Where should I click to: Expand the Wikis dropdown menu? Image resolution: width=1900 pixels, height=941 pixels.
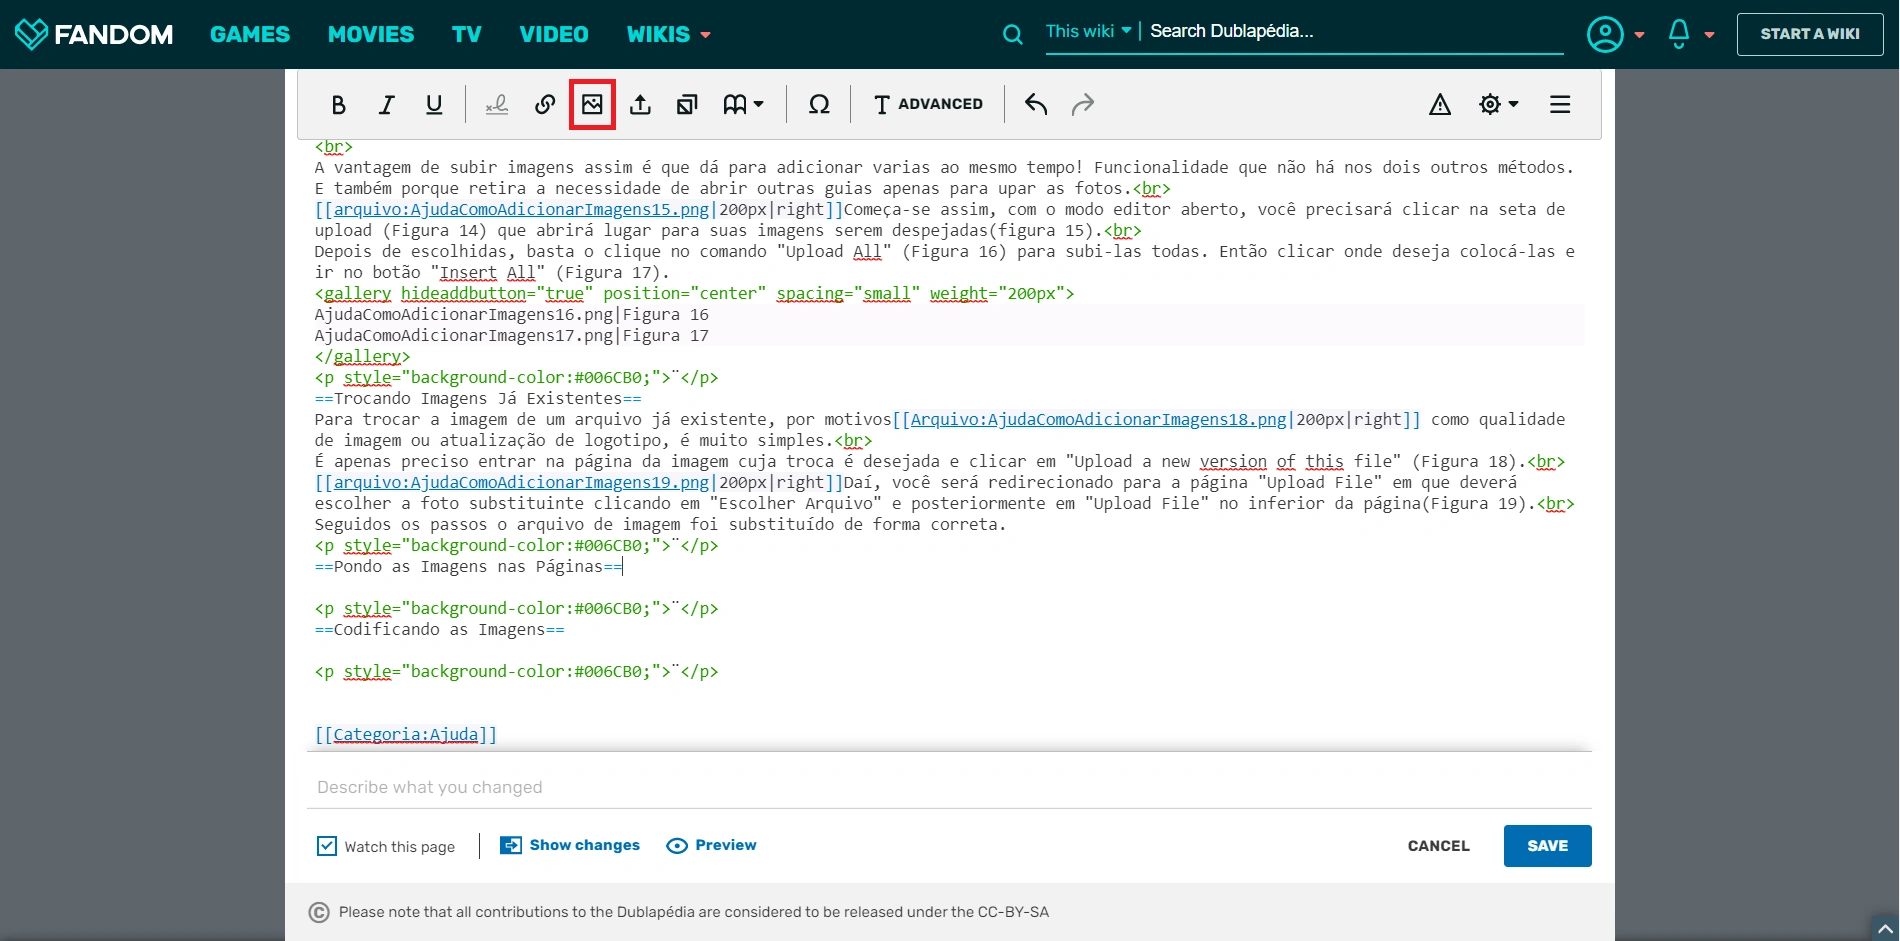click(668, 34)
